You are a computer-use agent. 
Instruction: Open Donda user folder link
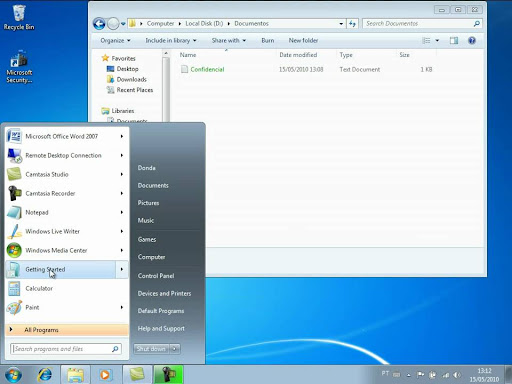click(x=147, y=168)
